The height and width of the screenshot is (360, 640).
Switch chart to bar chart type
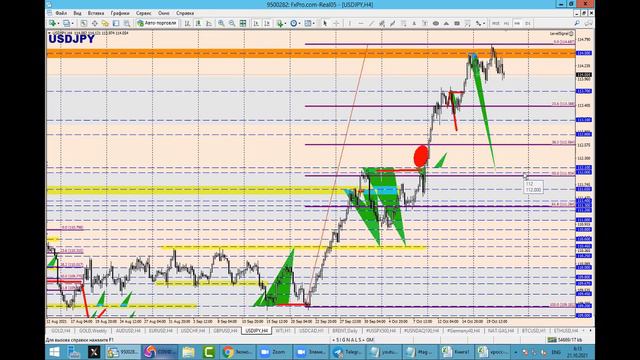coord(187,23)
